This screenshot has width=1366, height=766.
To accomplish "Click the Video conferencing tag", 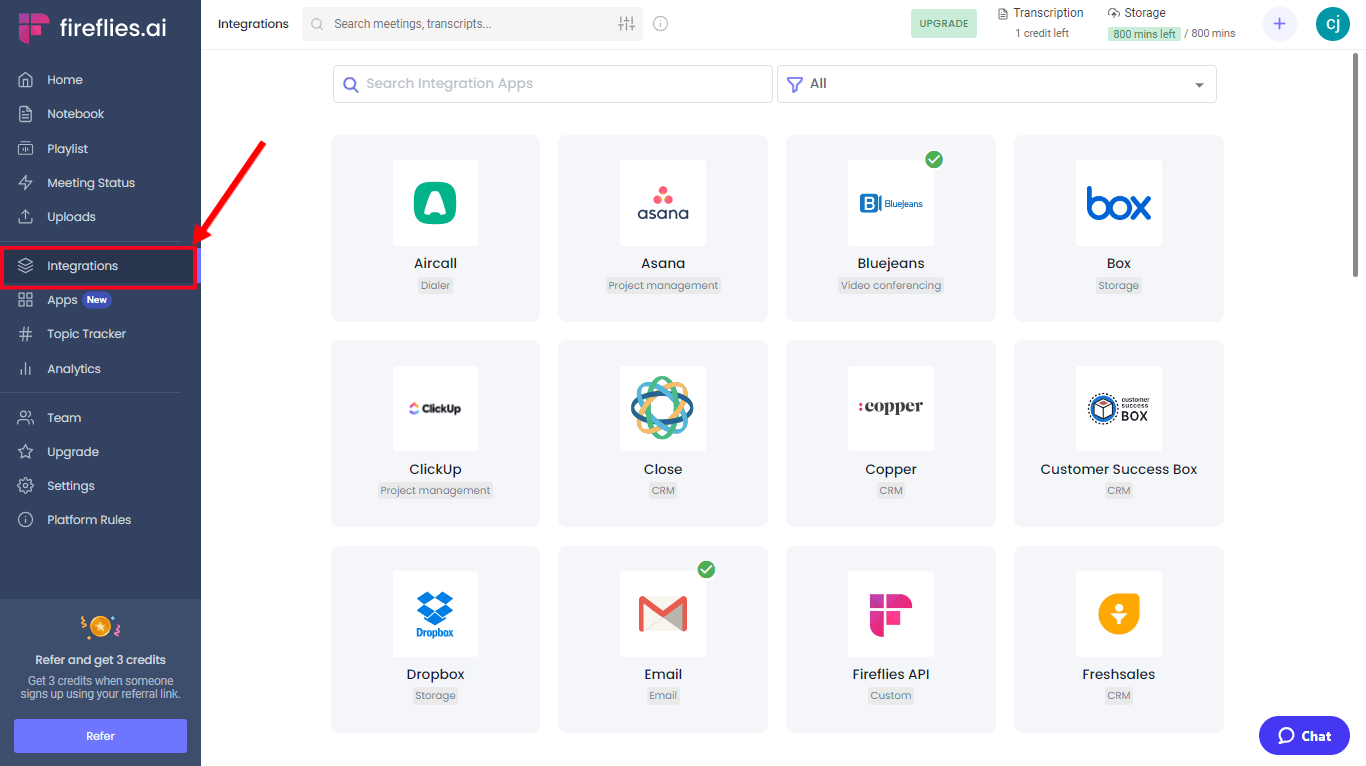I will (x=891, y=286).
